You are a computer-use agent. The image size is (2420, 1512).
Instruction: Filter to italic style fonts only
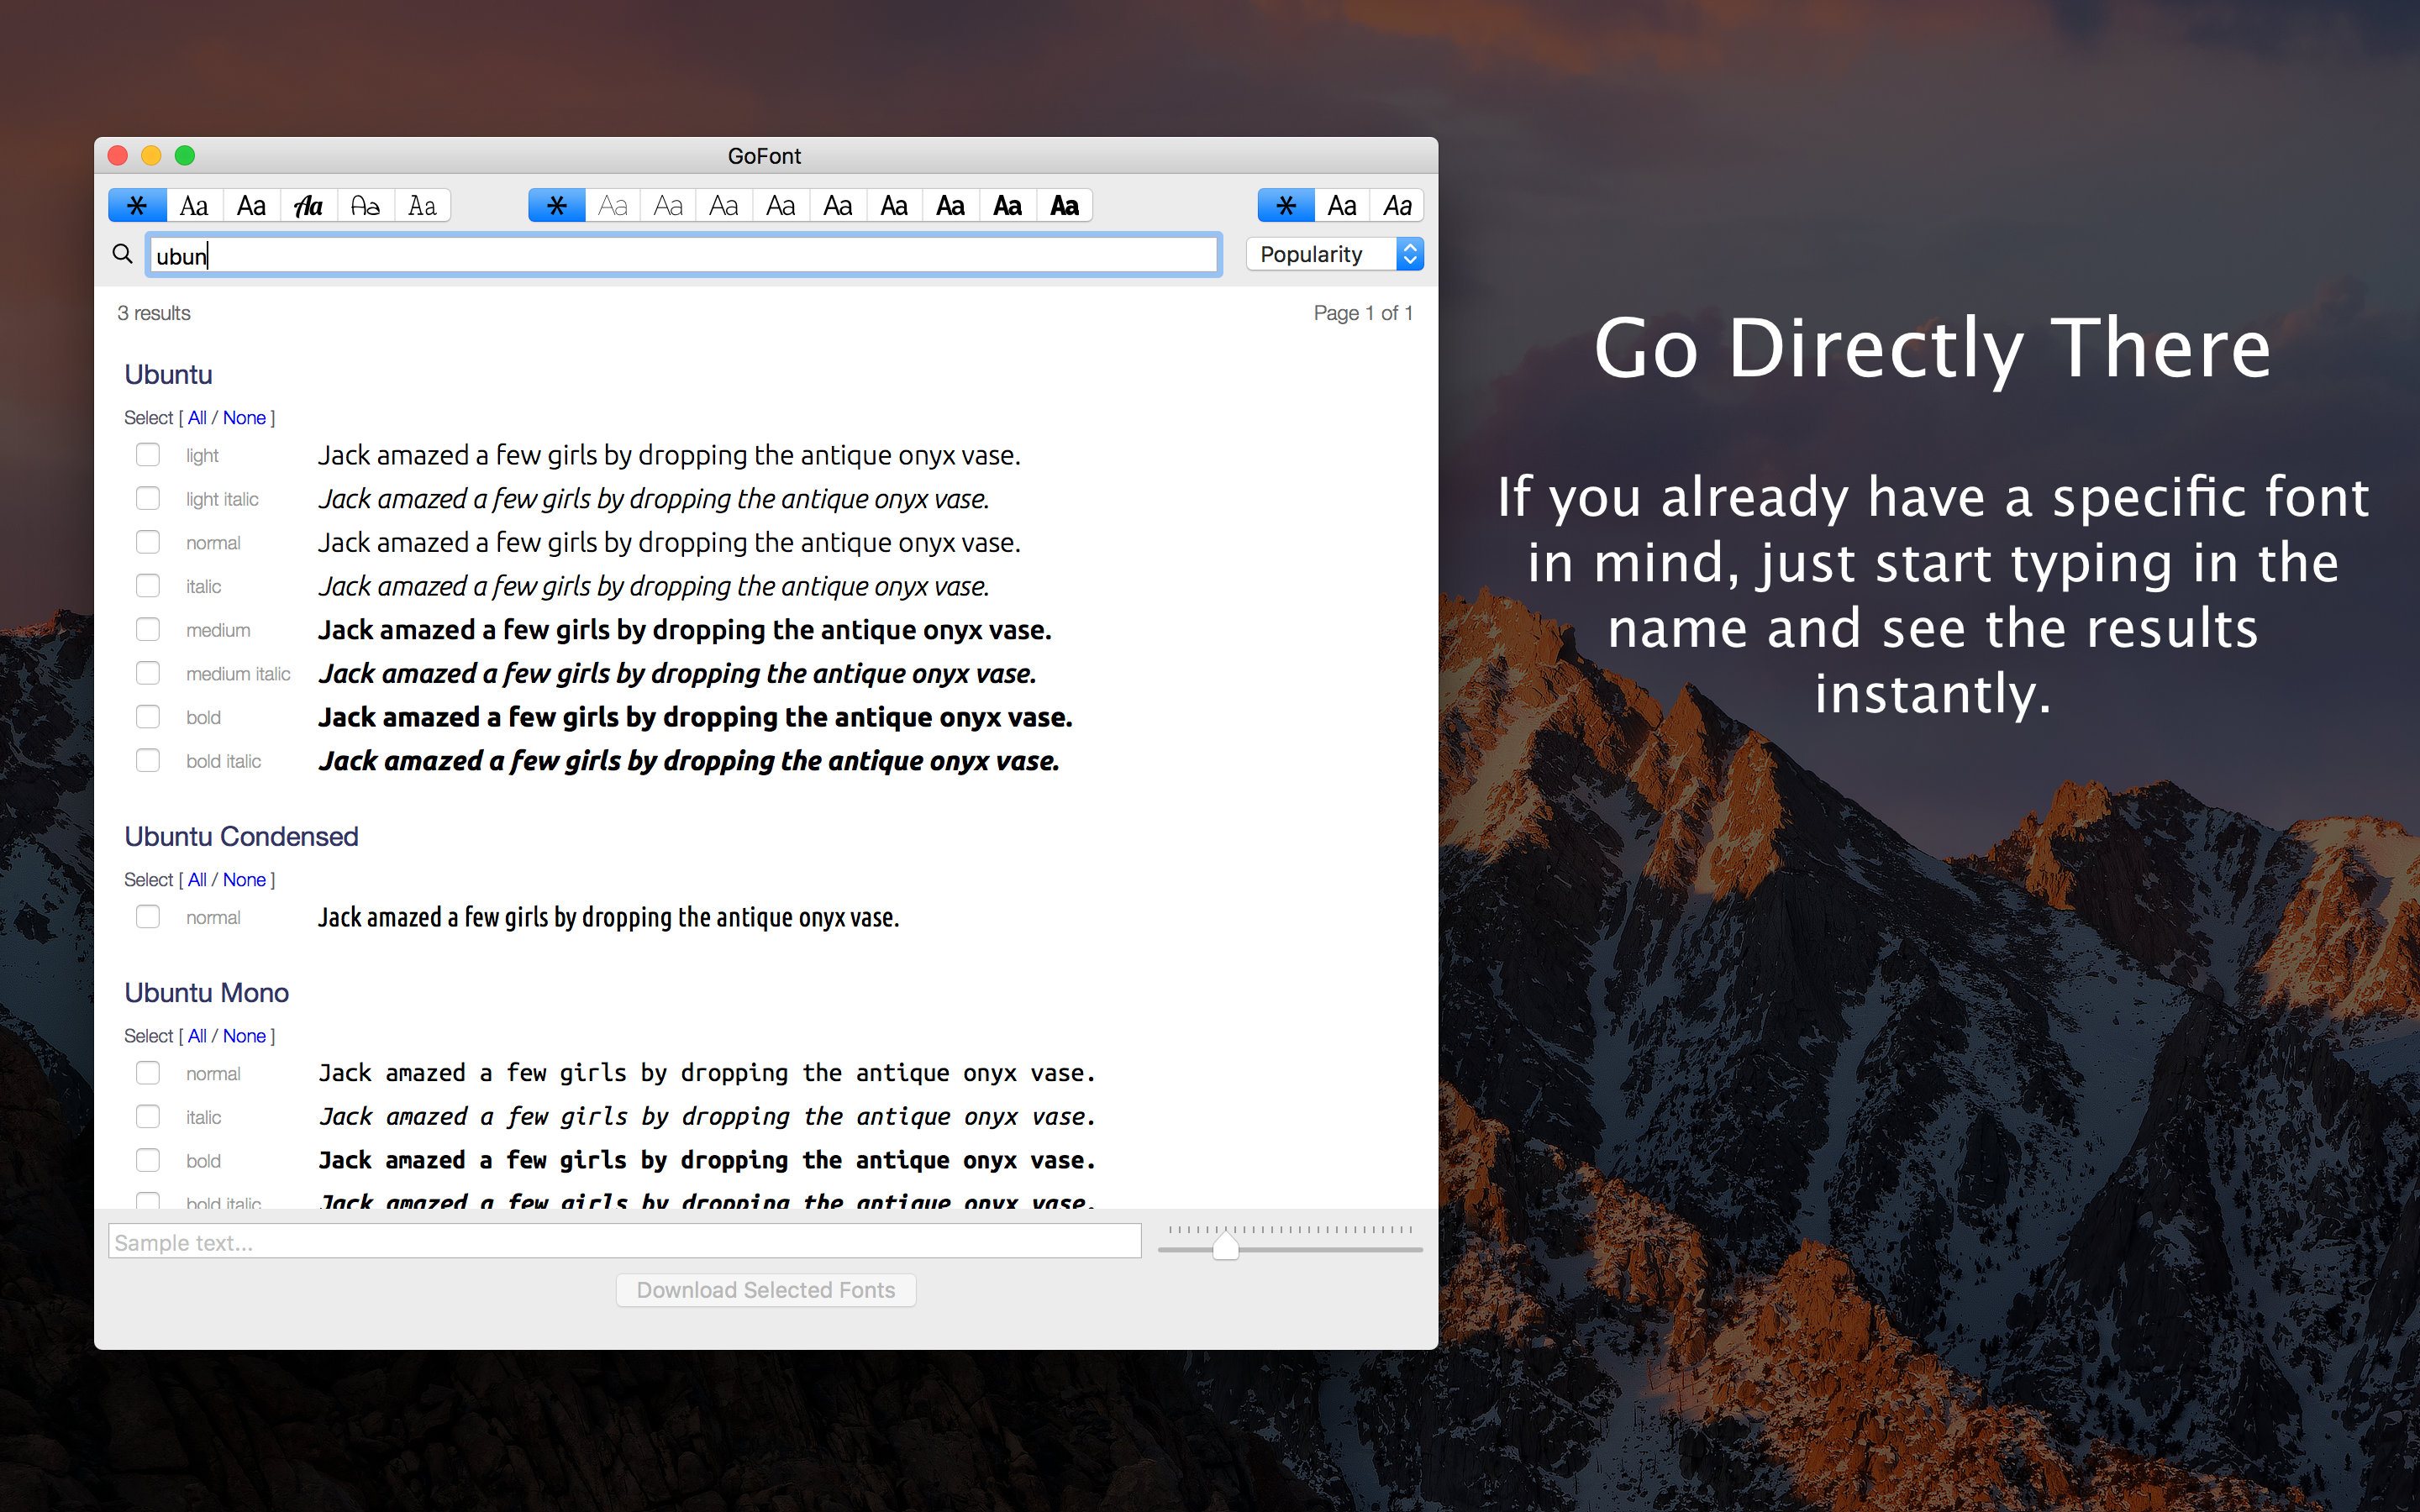coord(1397,206)
